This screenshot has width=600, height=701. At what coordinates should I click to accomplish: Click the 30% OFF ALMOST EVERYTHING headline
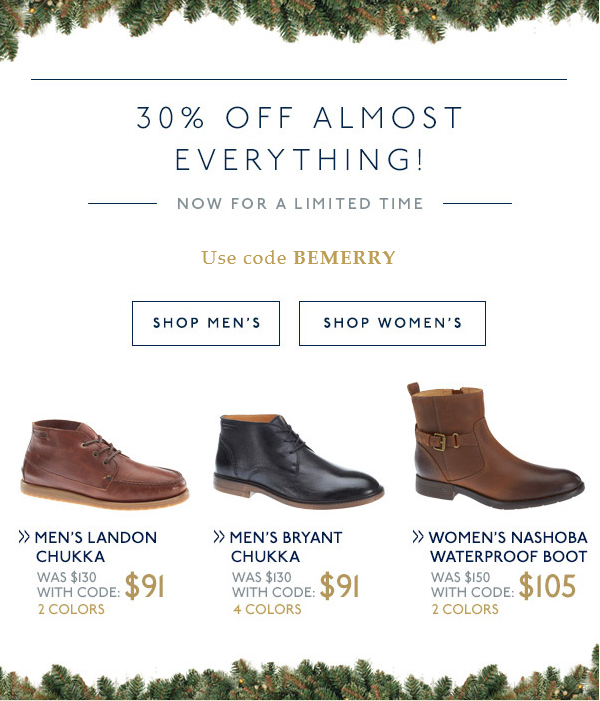pos(300,138)
